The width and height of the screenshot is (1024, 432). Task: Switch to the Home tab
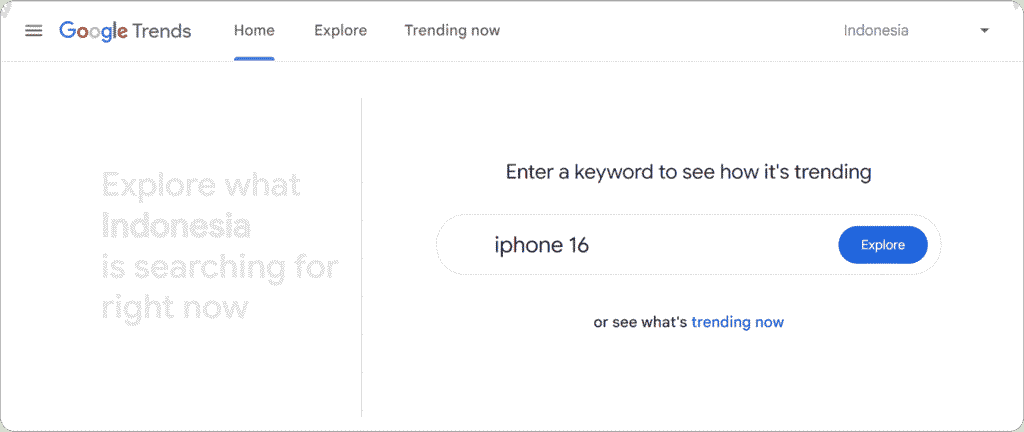[254, 31]
